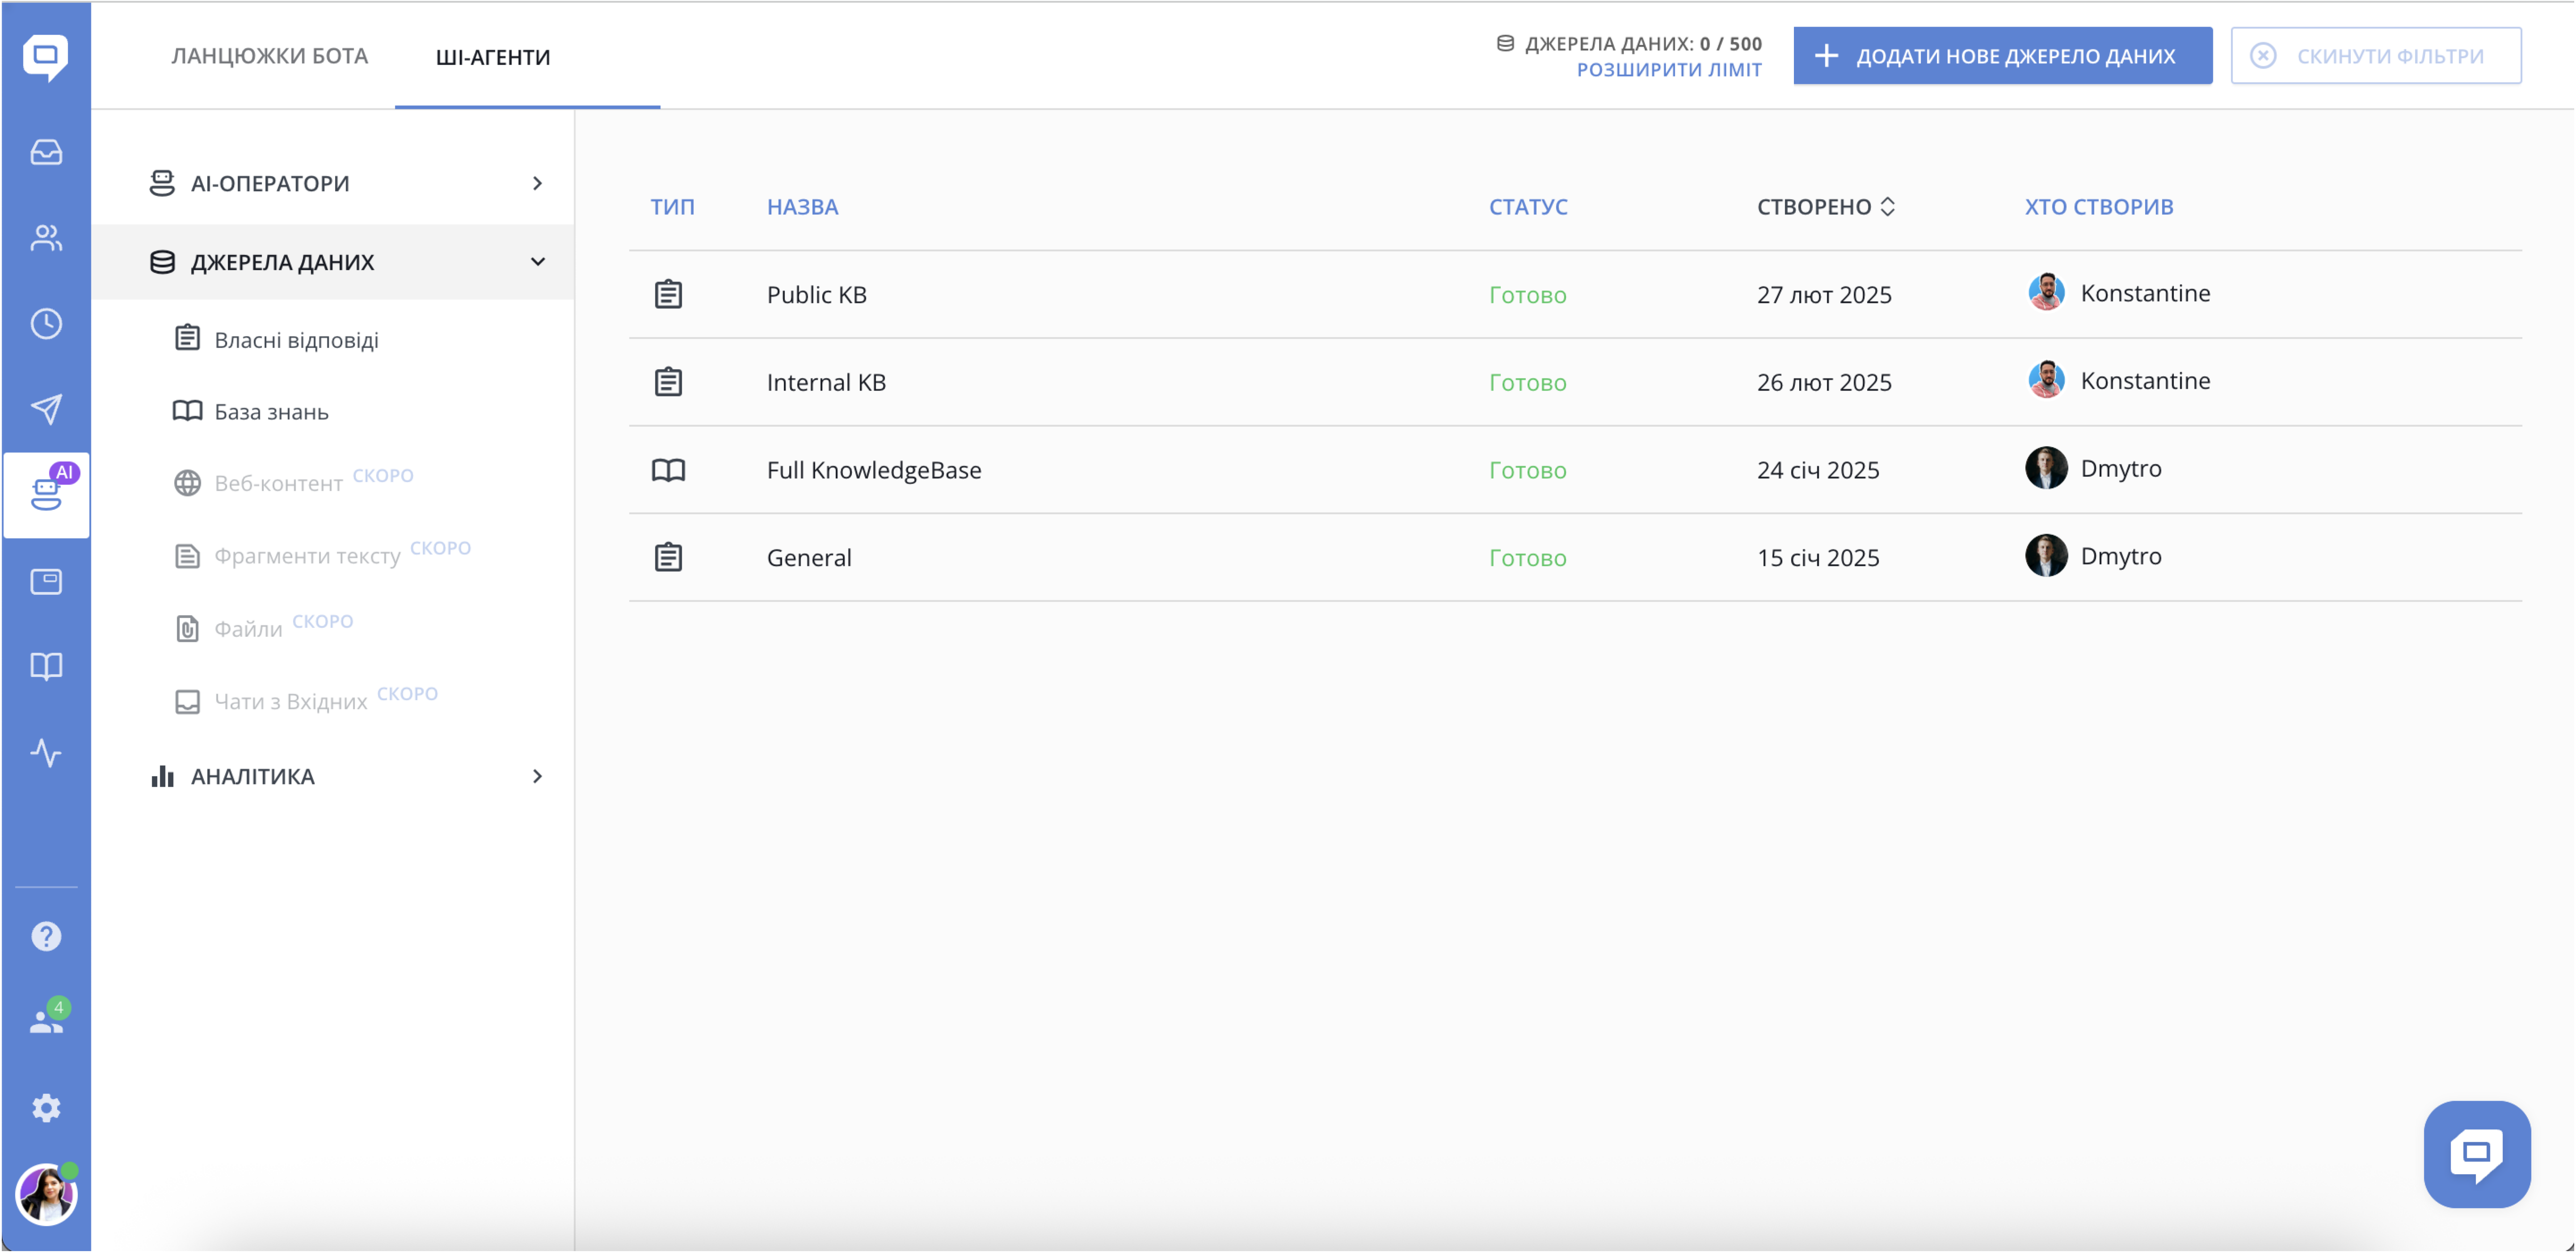Click the Джерела даних database stack icon
The height and width of the screenshot is (1252, 2576).
pyautogui.click(x=162, y=262)
